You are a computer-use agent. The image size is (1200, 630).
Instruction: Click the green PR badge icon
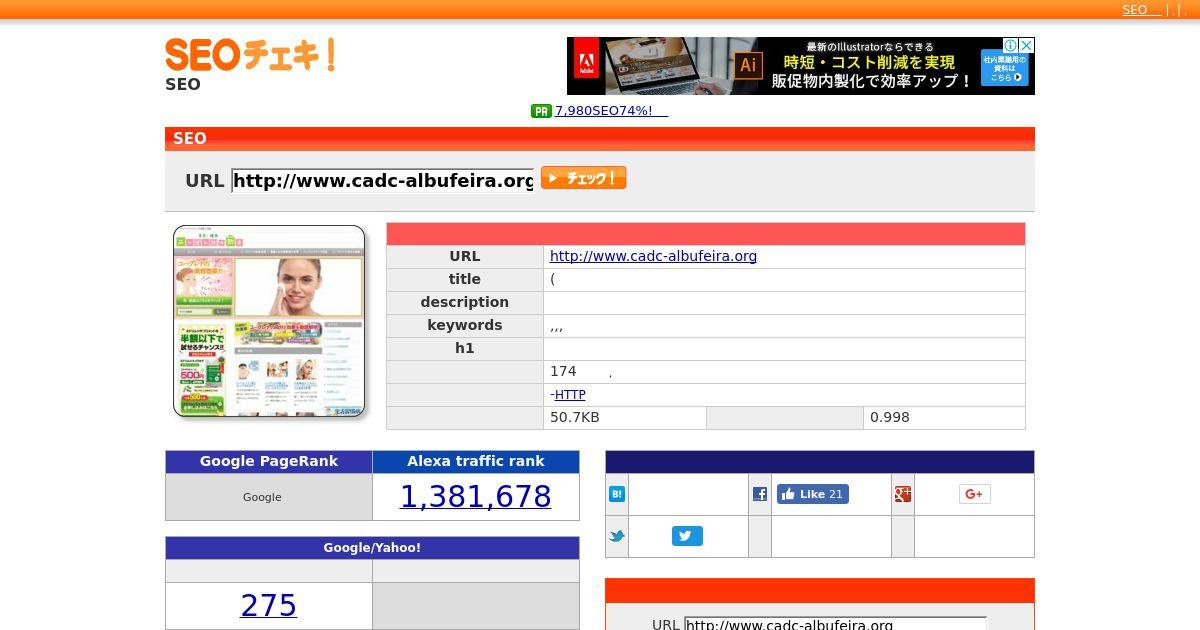[541, 111]
